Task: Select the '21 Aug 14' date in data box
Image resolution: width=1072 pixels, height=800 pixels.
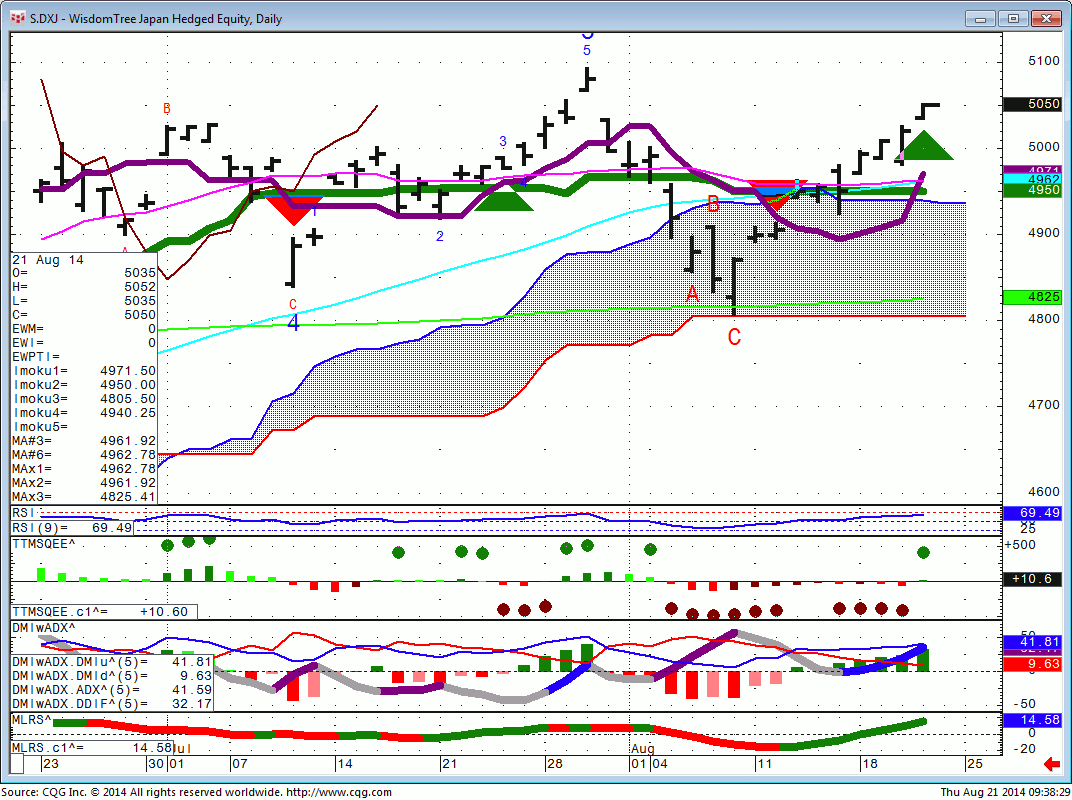Action: 48,260
